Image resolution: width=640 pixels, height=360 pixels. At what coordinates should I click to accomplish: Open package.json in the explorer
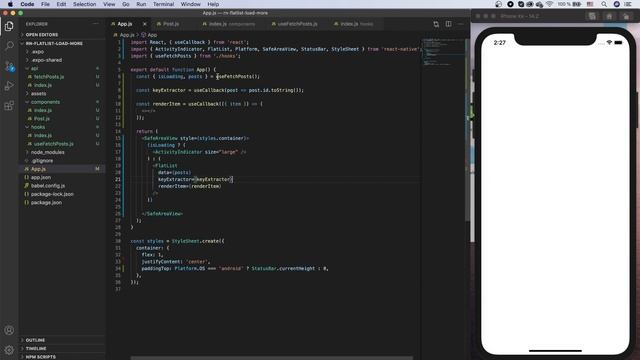pos(62,202)
